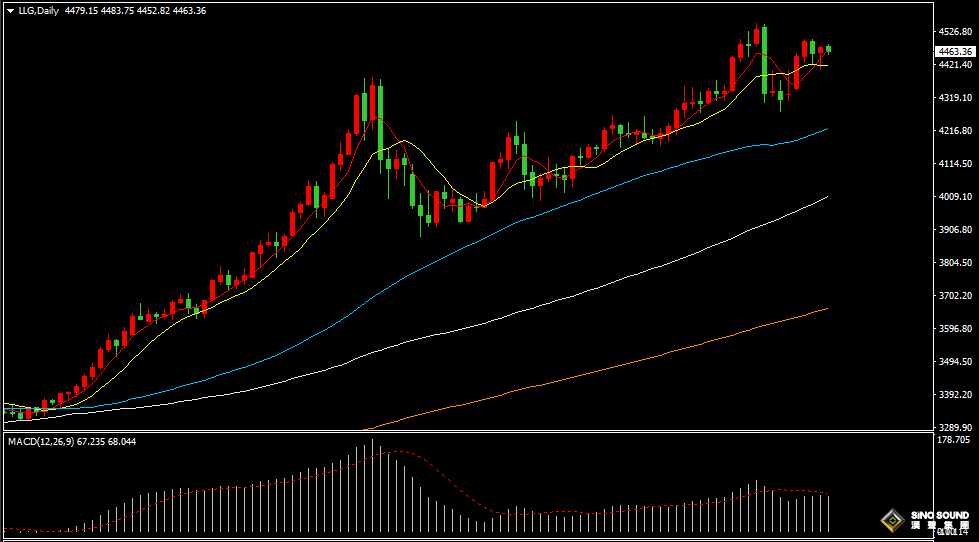The width and height of the screenshot is (979, 542).
Task: Select the highlighted current price tag 4463.36
Action: coord(955,51)
